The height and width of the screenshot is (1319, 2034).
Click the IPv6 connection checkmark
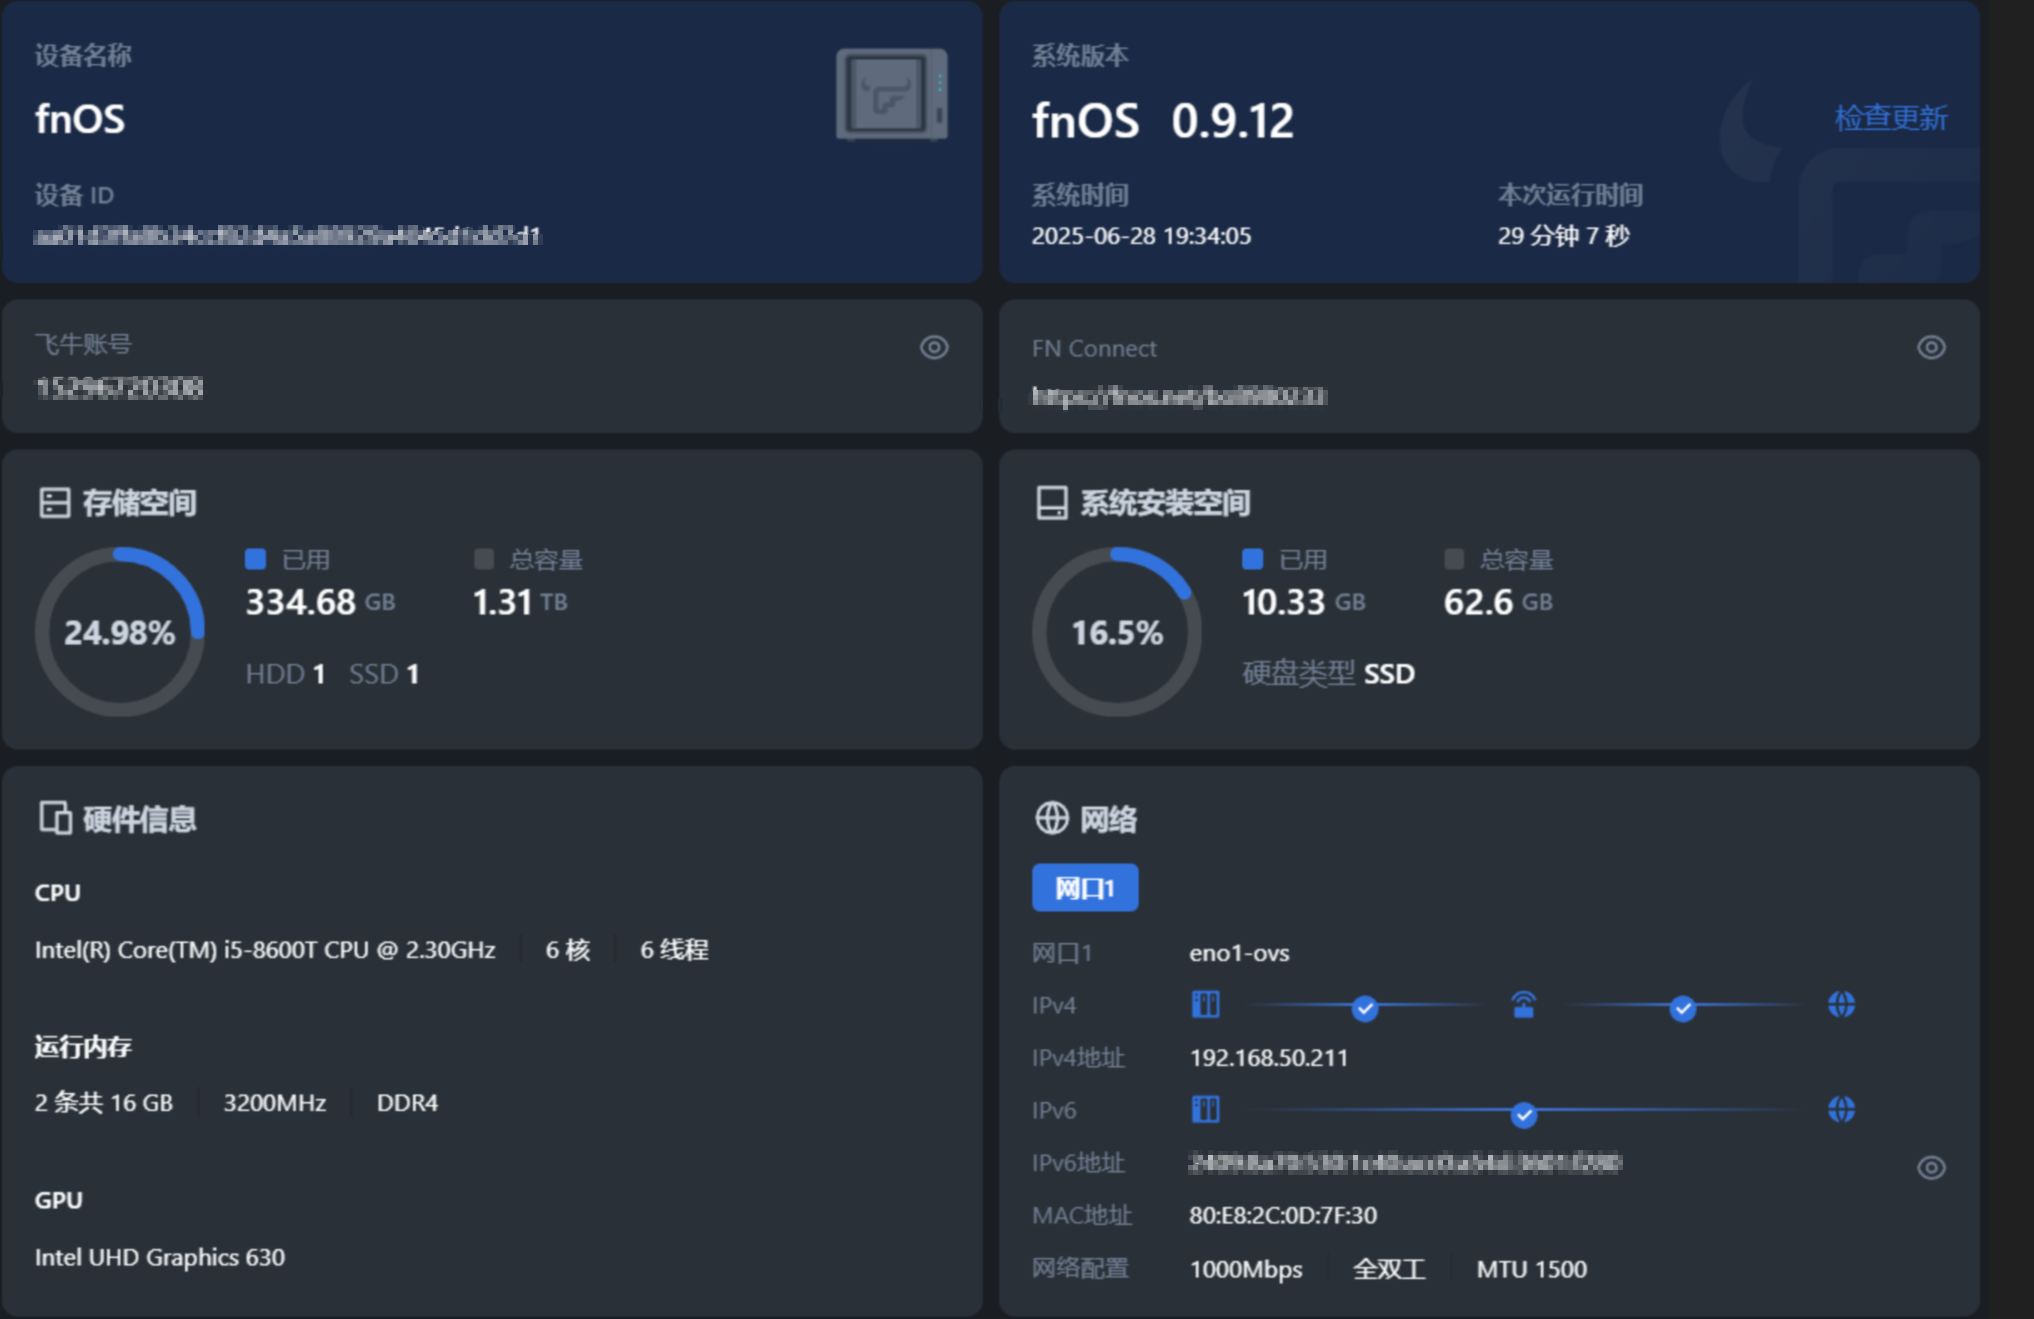click(1523, 1114)
